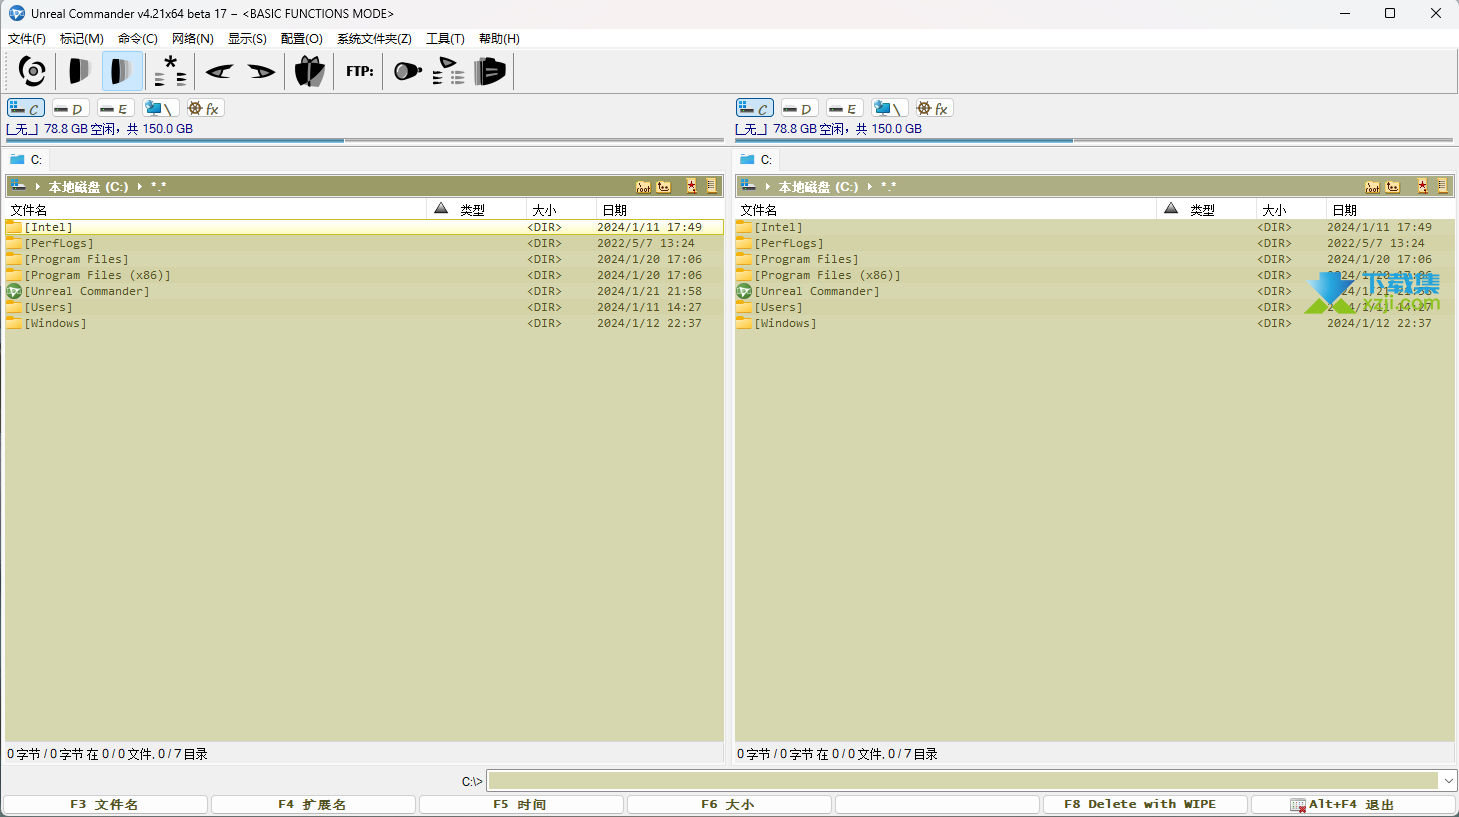The width and height of the screenshot is (1459, 817).
Task: Click the left panel disk usage bar
Action: coord(365,141)
